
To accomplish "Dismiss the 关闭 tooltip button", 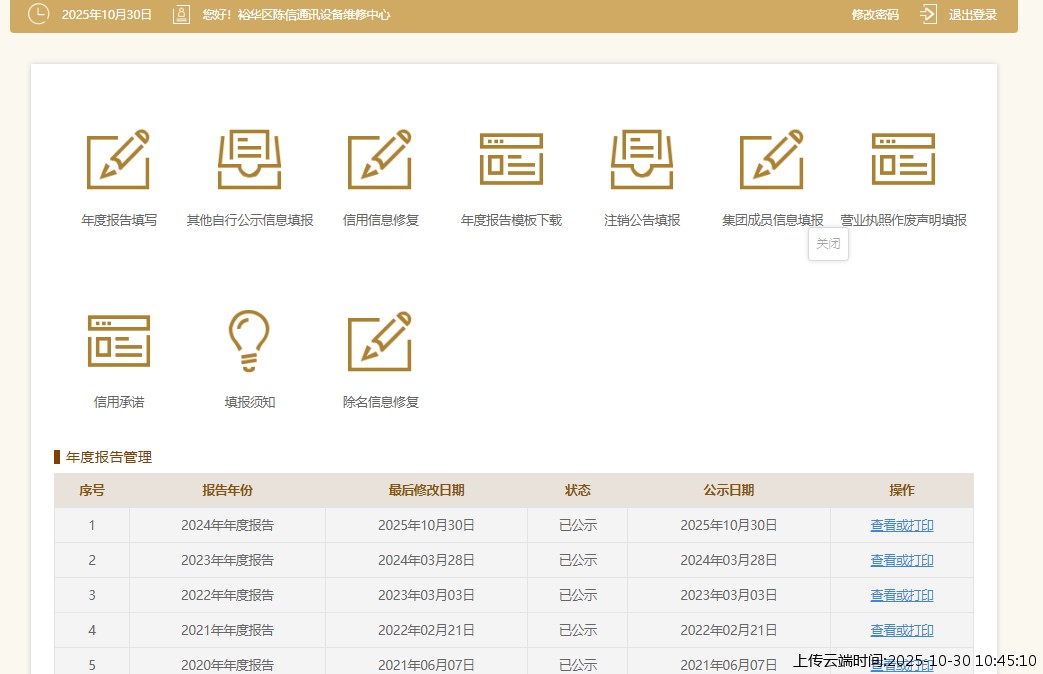I will 828,244.
